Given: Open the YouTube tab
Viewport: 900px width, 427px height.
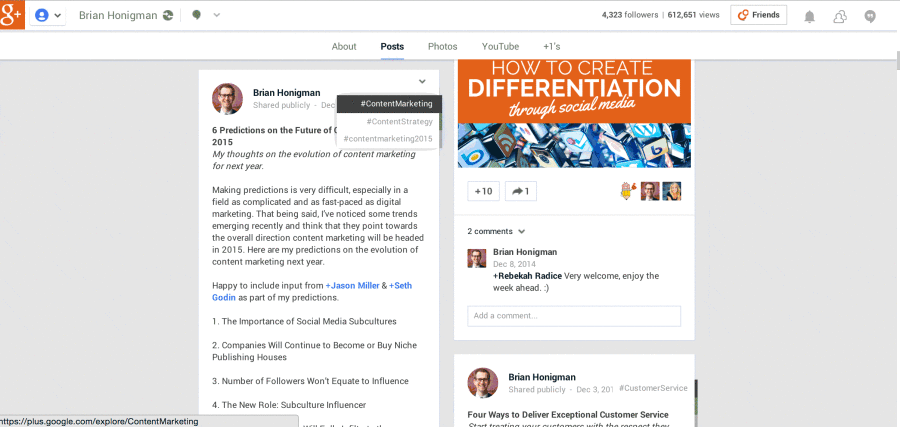Looking at the screenshot, I should [500, 46].
